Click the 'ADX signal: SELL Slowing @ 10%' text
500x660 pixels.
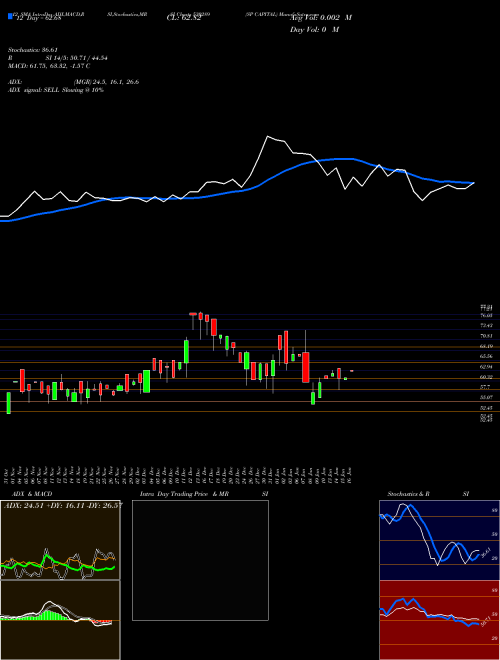pos(56,90)
